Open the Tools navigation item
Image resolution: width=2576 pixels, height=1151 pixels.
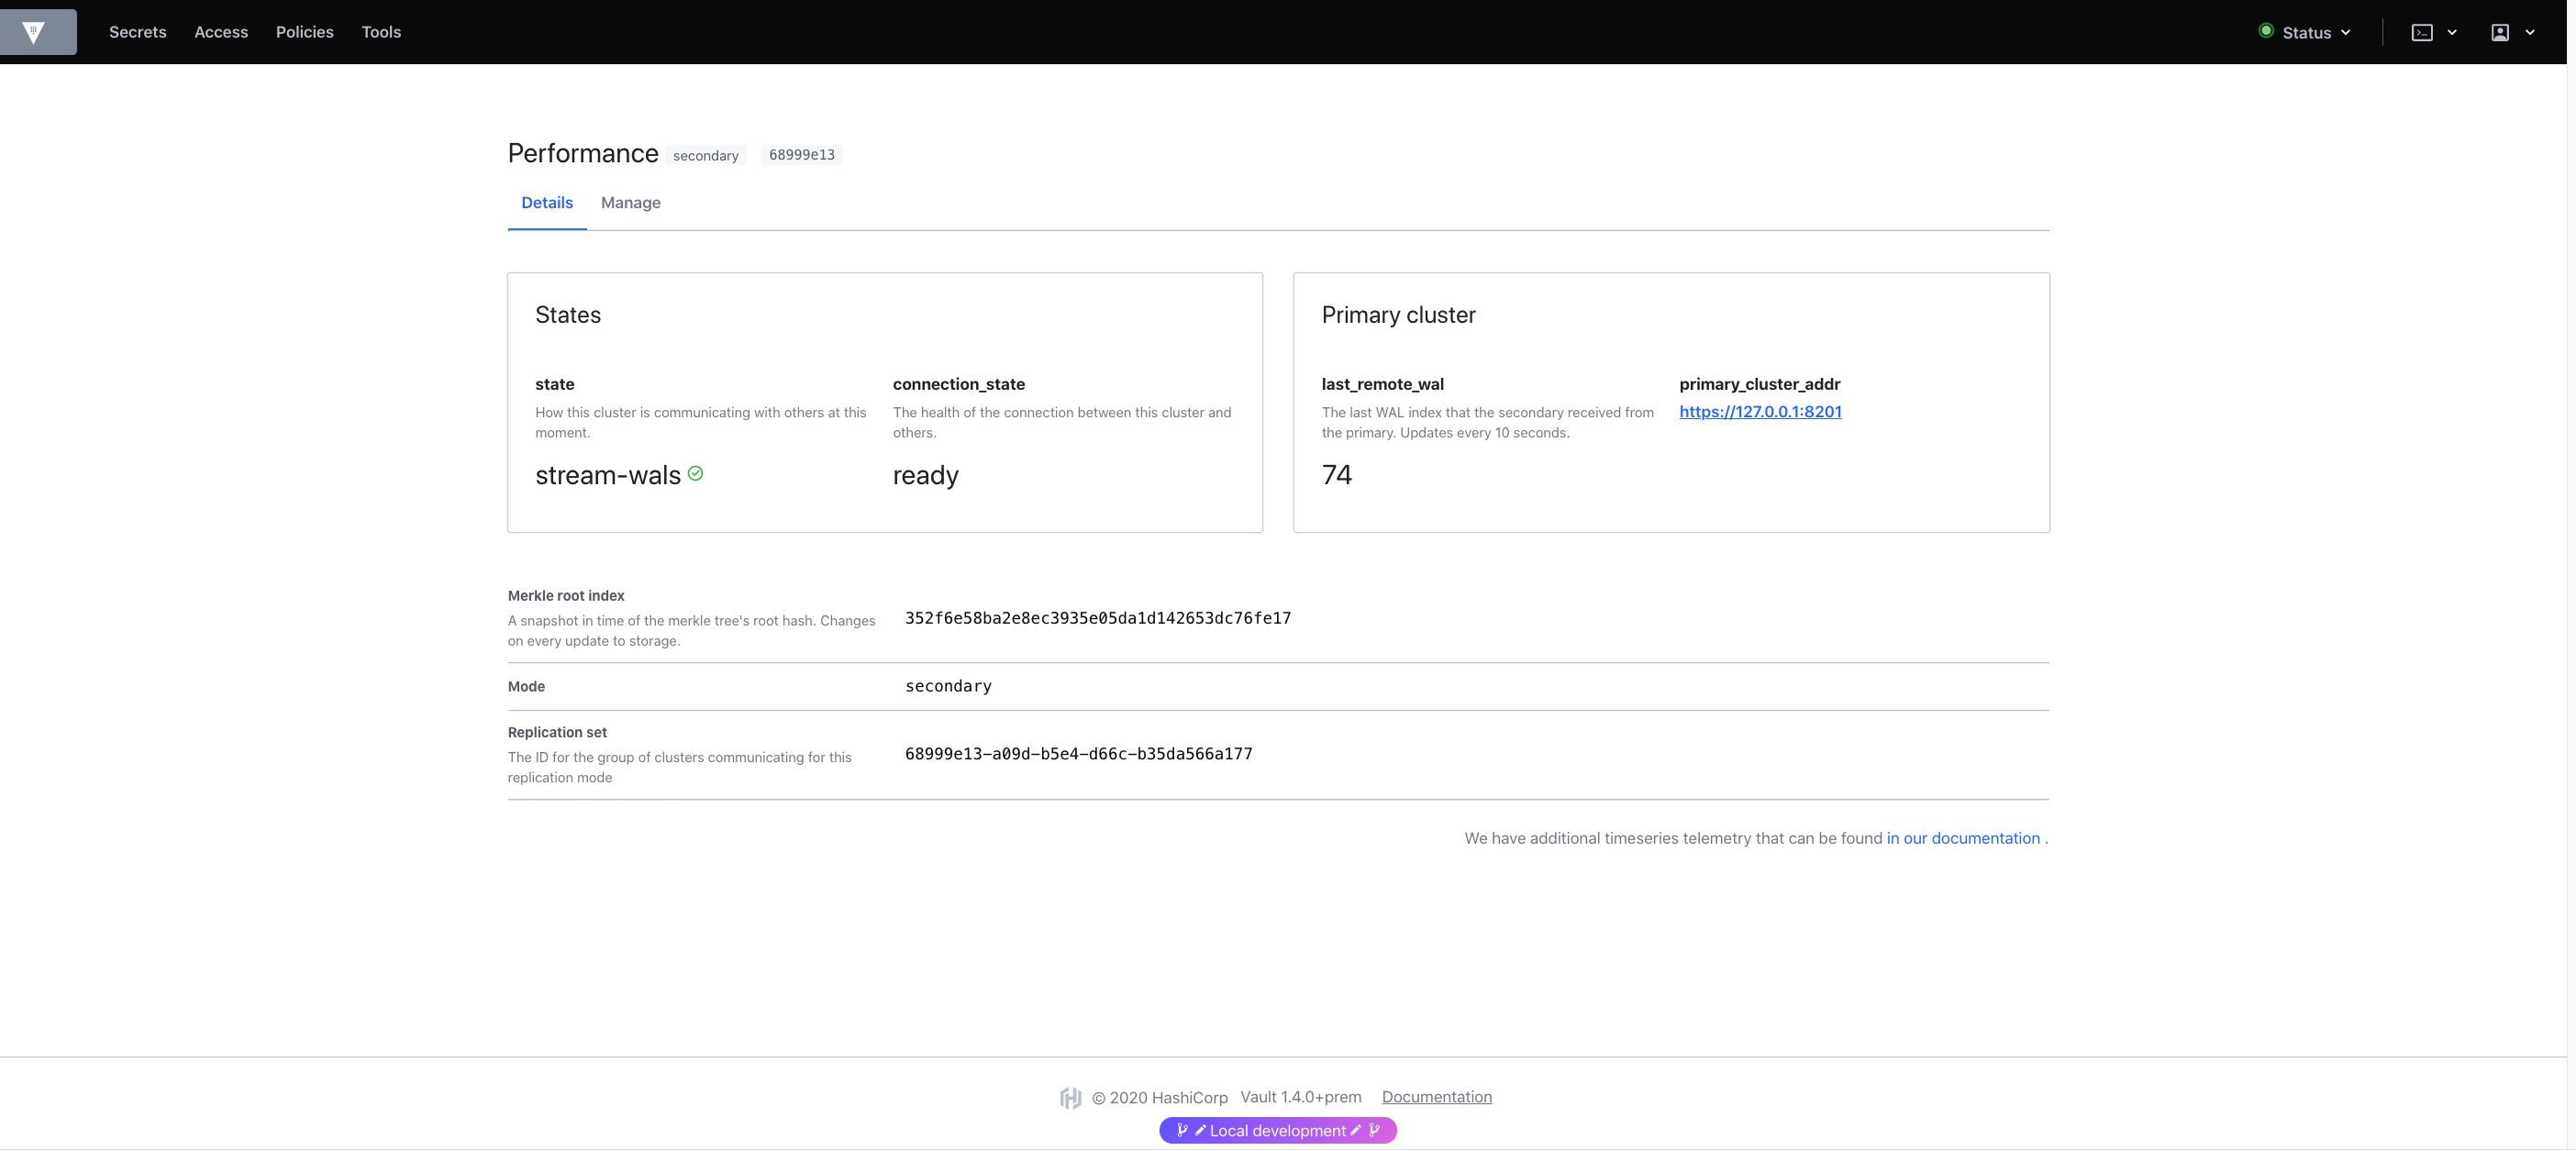(381, 32)
